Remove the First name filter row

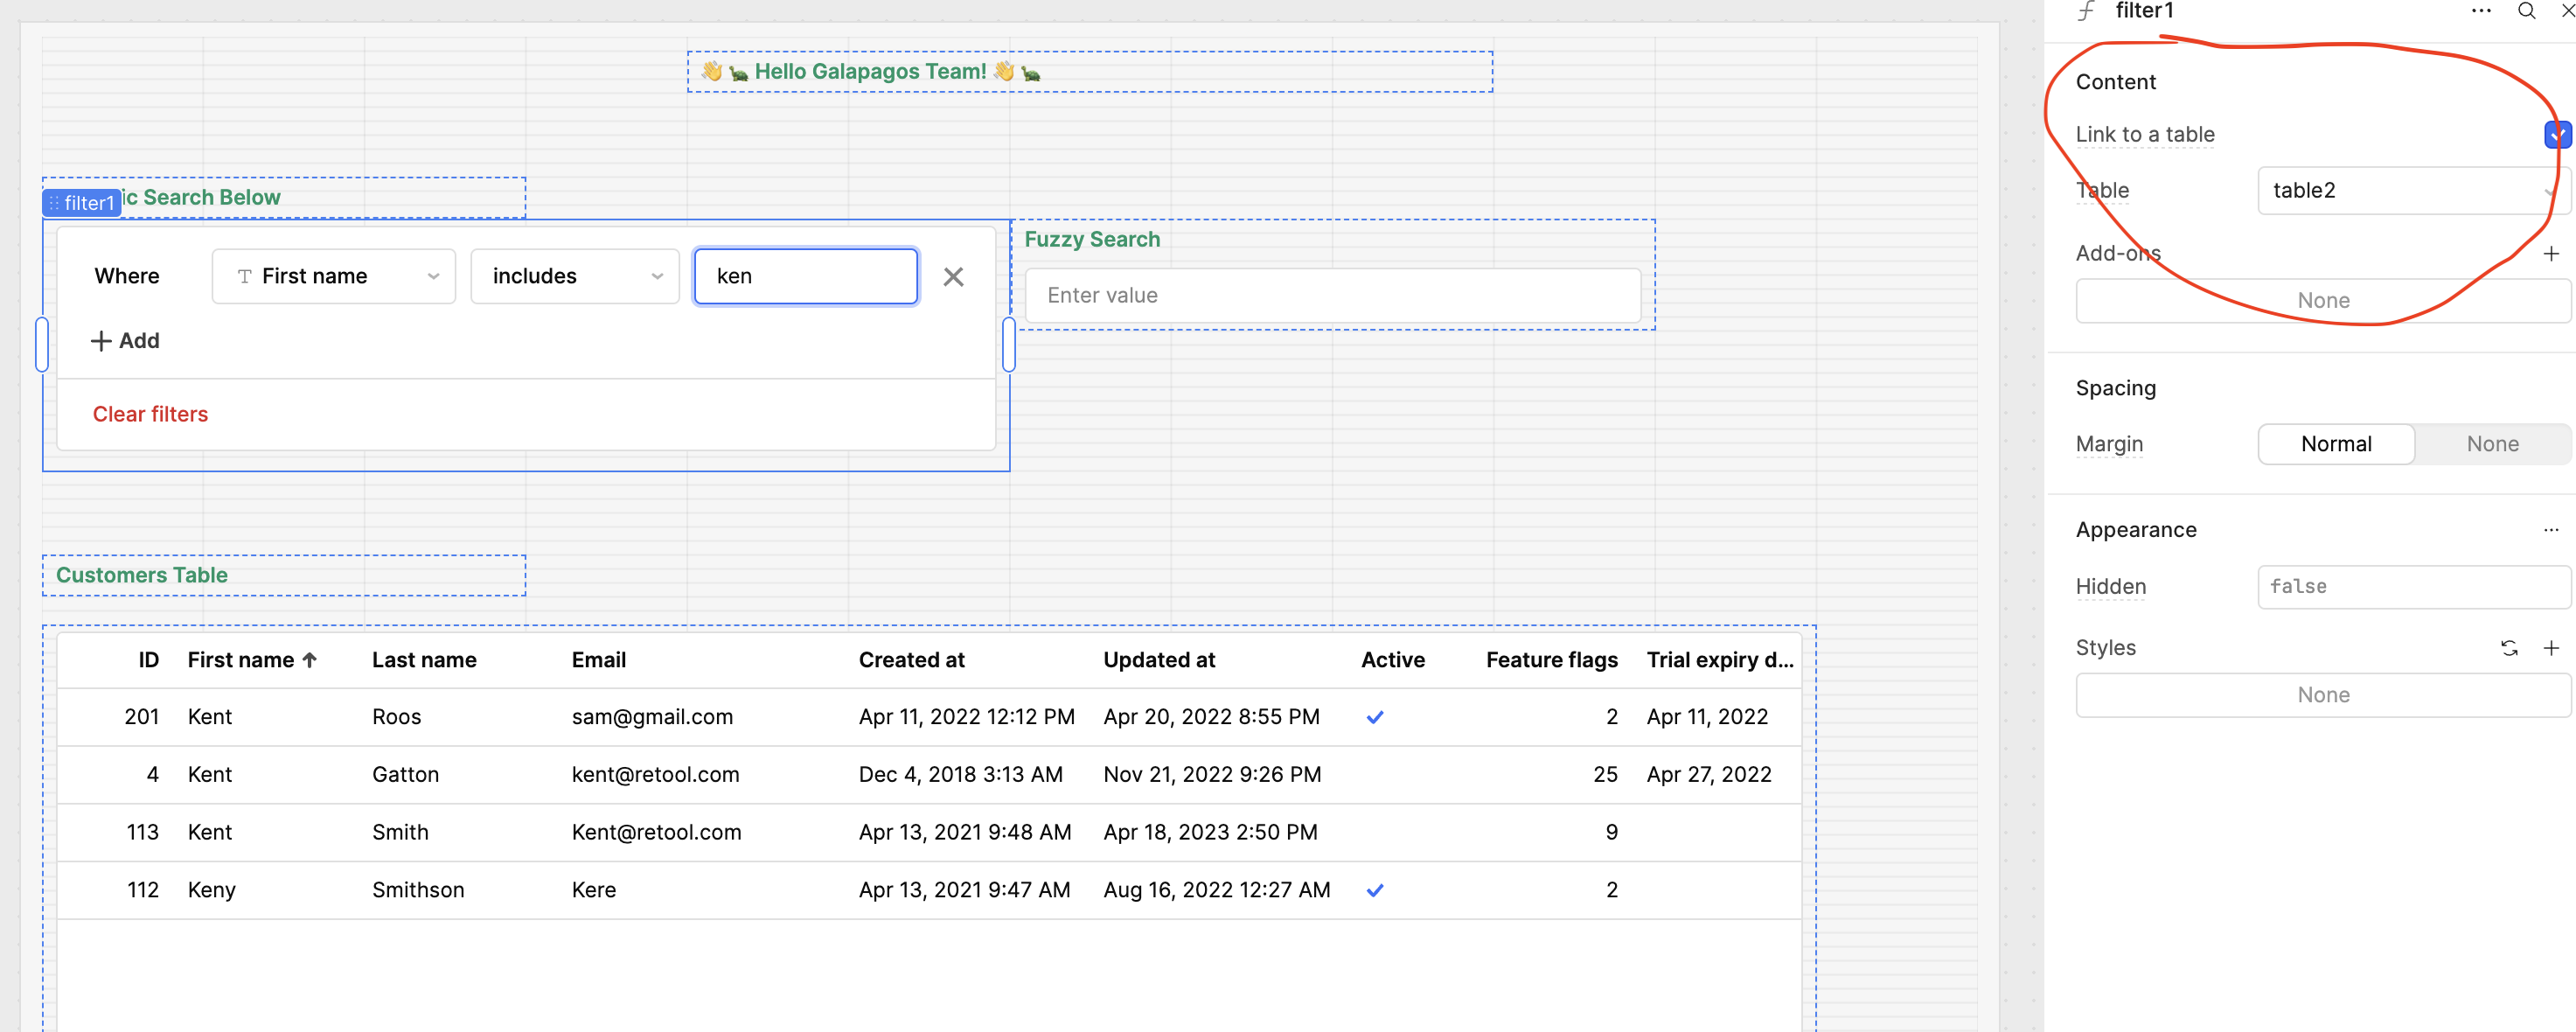pos(953,277)
